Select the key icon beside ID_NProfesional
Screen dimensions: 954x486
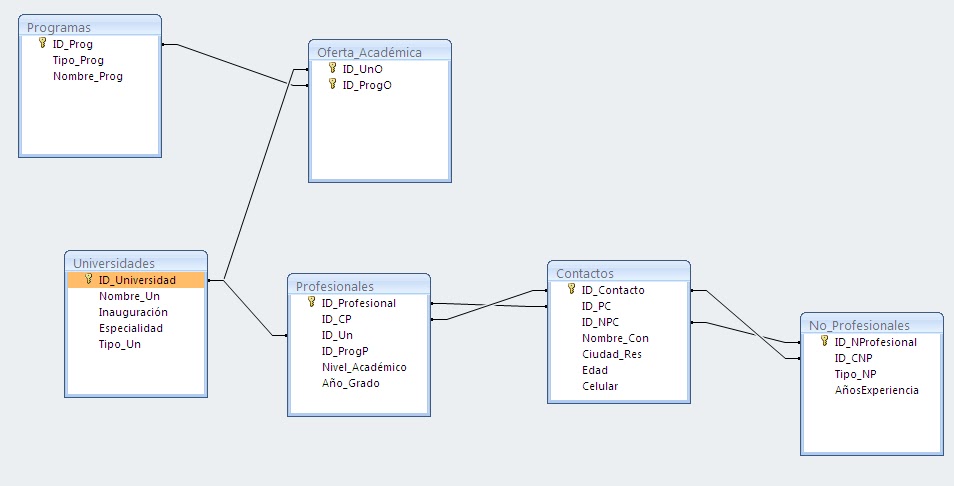[x=824, y=341]
